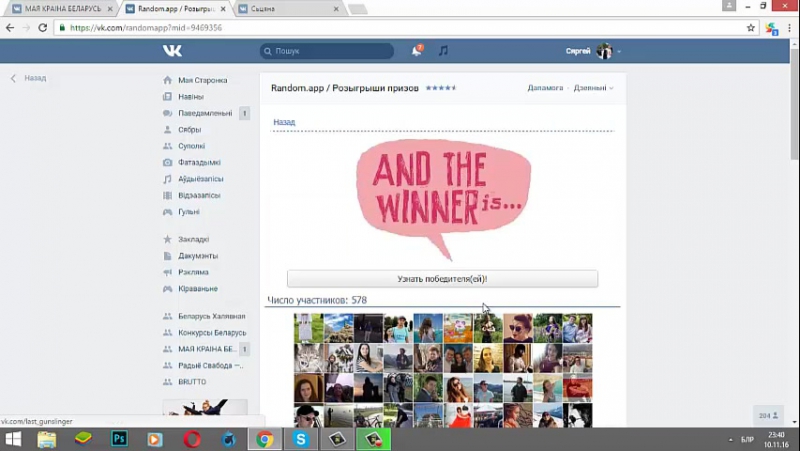Click the home icon beside Мая Старонка
The image size is (800, 451).
pyautogui.click(x=167, y=80)
